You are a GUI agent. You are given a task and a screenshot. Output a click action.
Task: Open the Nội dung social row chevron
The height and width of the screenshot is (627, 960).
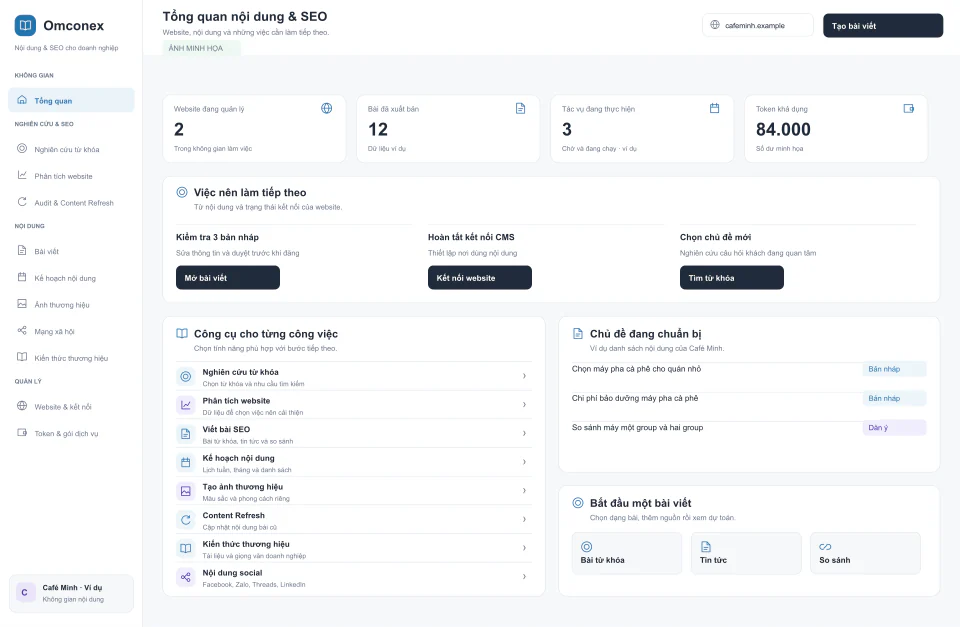click(x=524, y=577)
